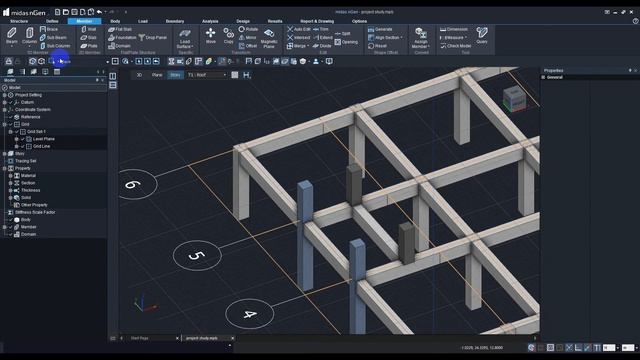Switch viewport to Plane mode
This screenshot has height=360, width=640.
pyautogui.click(x=157, y=75)
